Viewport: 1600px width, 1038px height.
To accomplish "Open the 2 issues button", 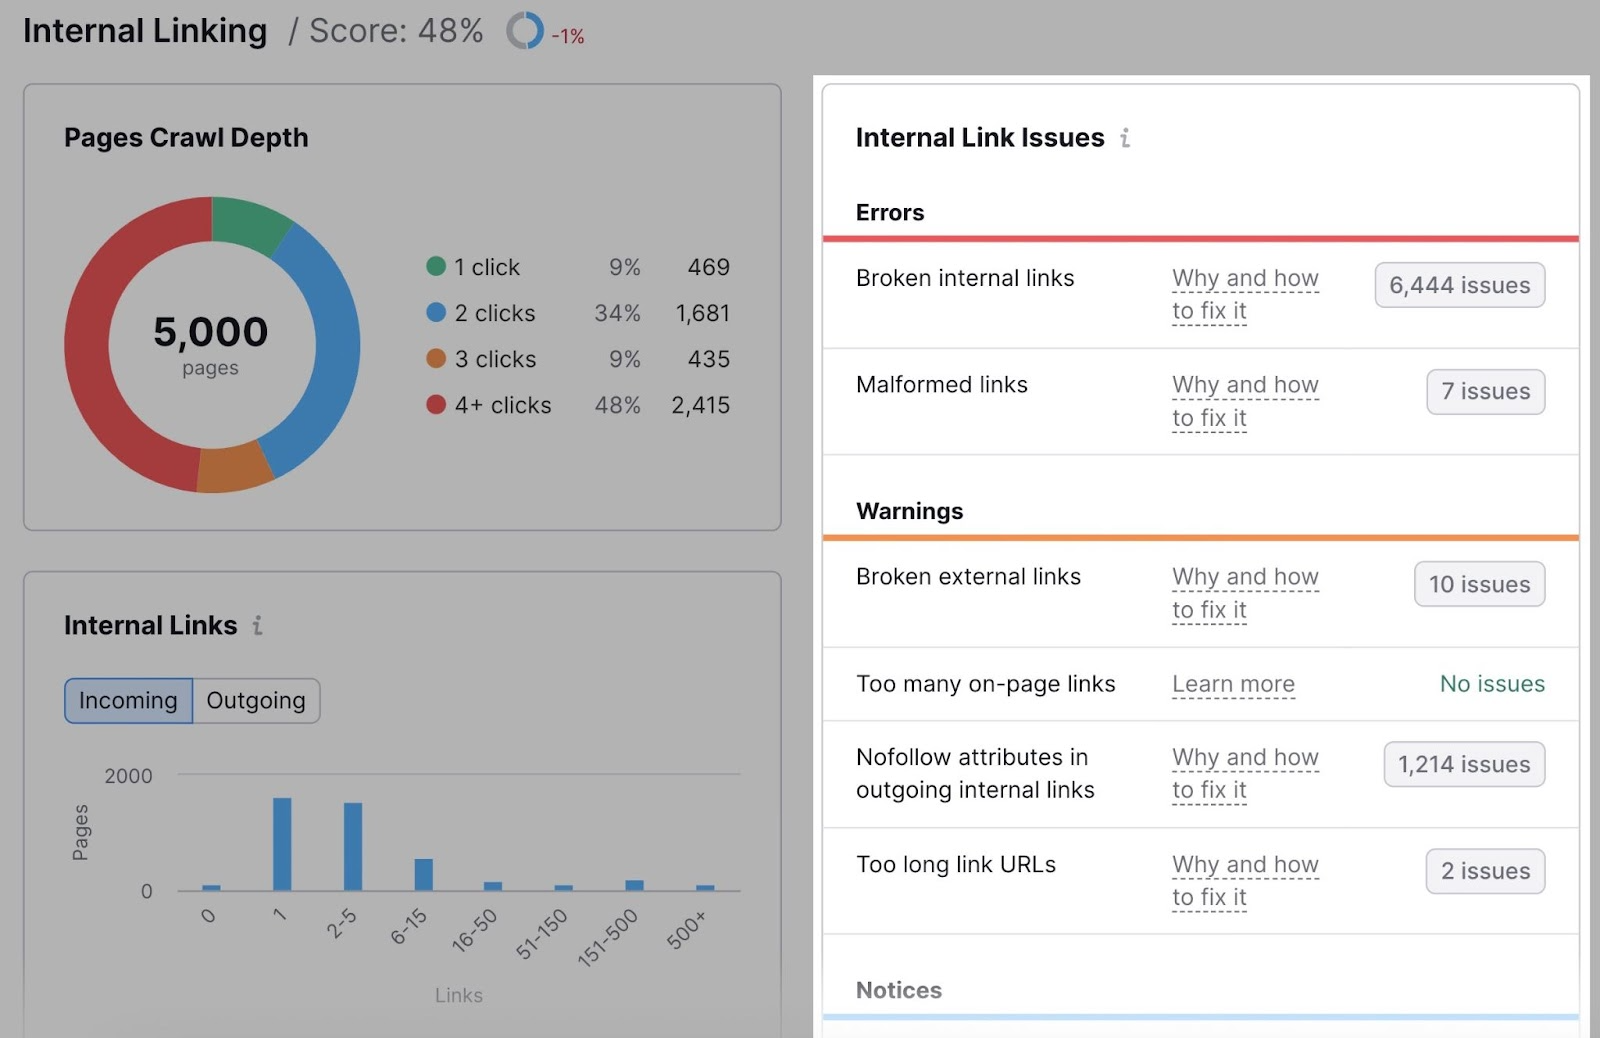I will [1485, 871].
